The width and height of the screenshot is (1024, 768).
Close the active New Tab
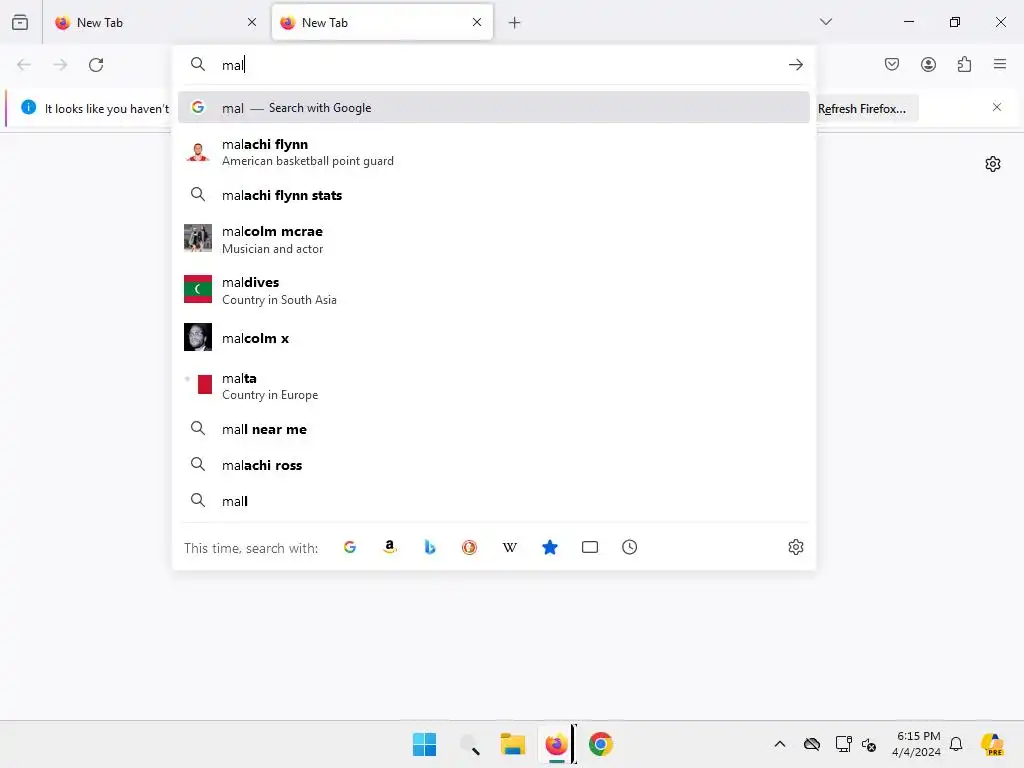477,22
